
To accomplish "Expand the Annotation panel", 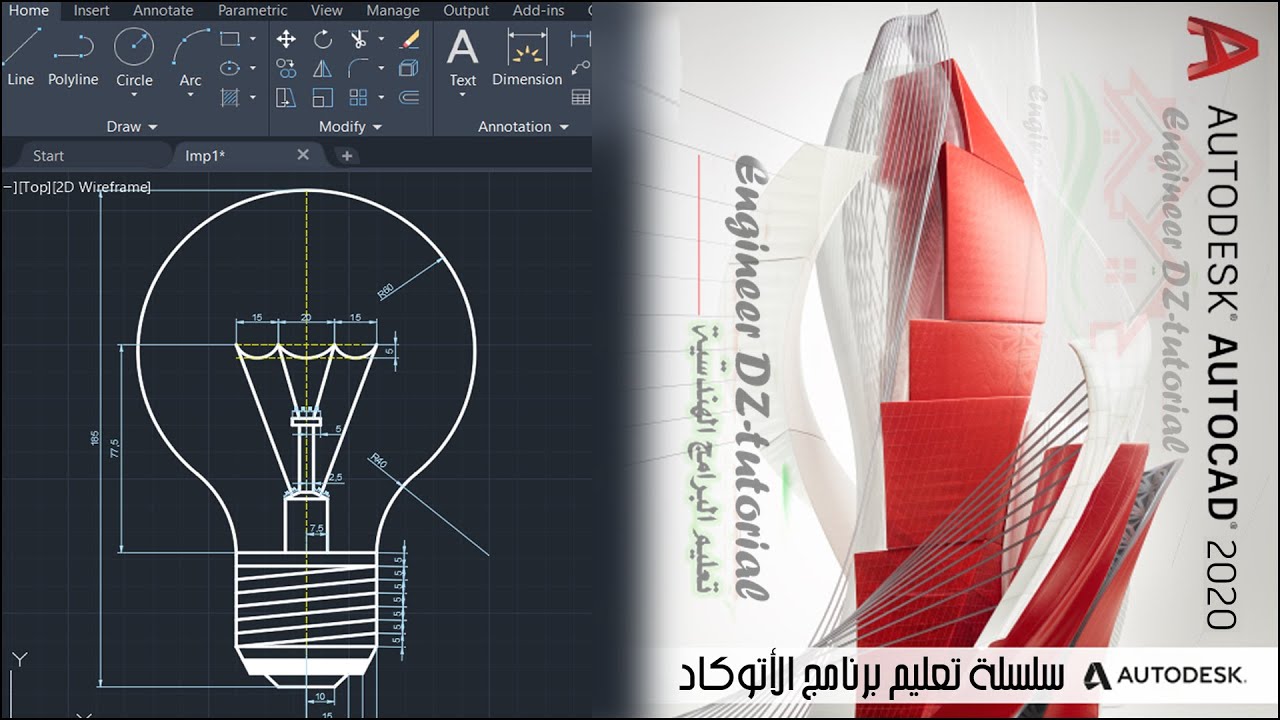I will coord(523,127).
